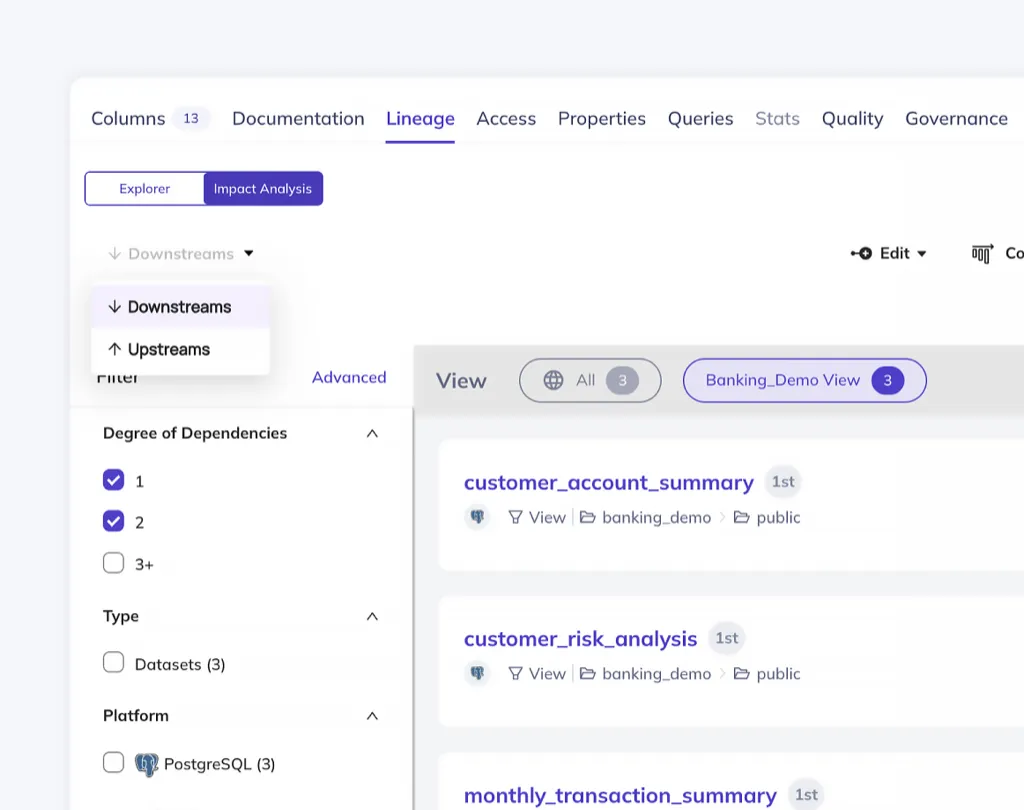Click PostgreSQL icon beside customer_account_summary
Viewport: 1024px width, 810px height.
pos(478,517)
